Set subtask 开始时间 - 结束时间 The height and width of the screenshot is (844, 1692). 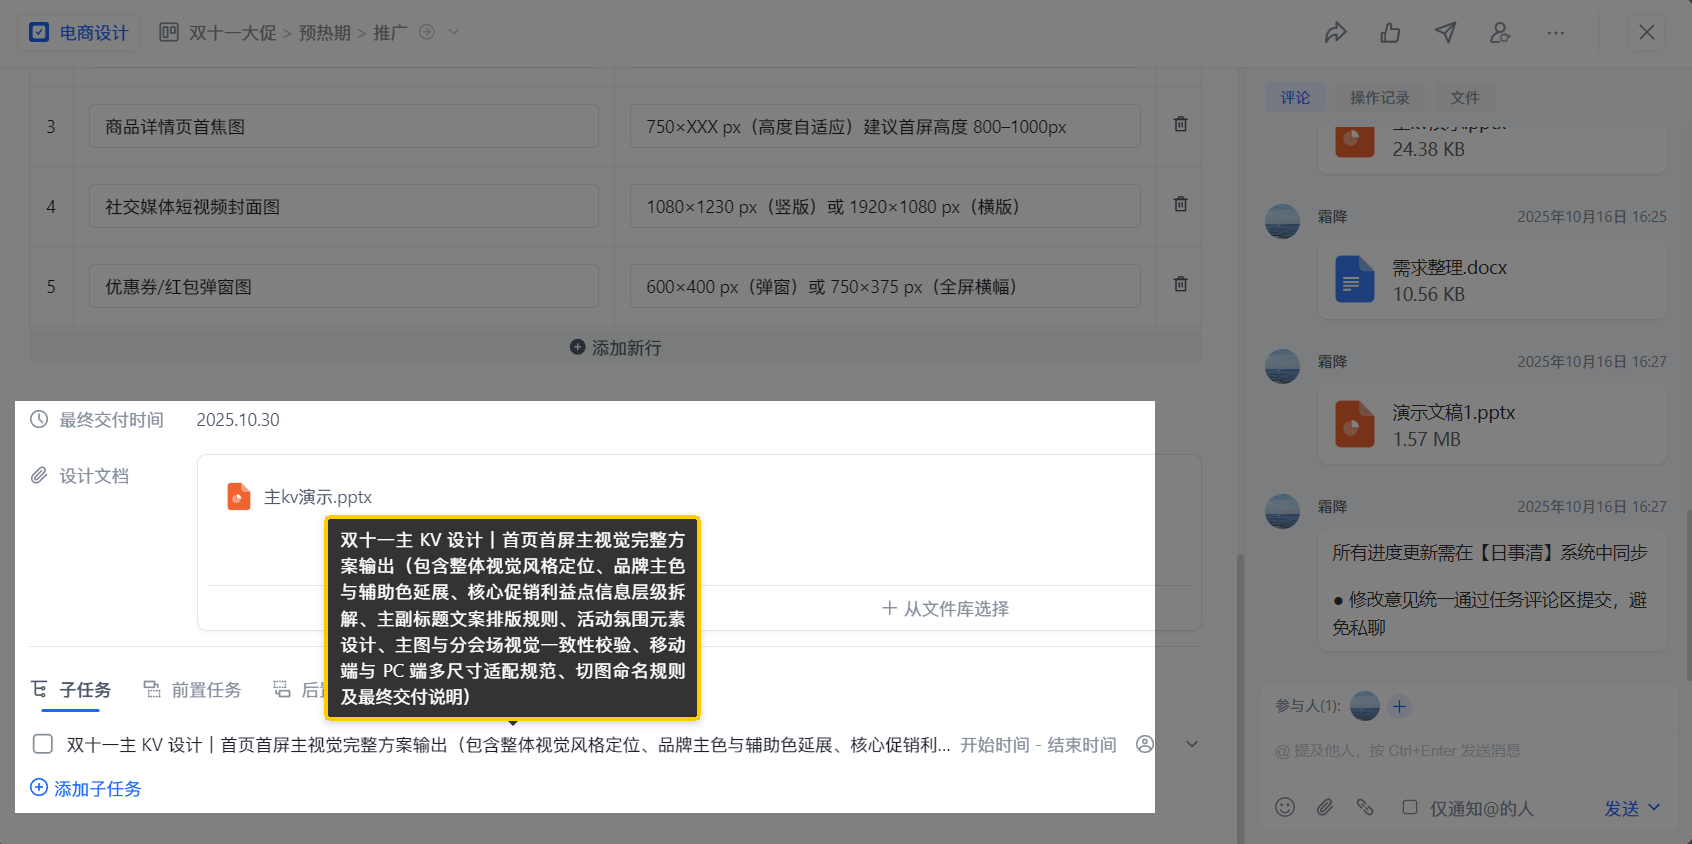[1038, 745]
